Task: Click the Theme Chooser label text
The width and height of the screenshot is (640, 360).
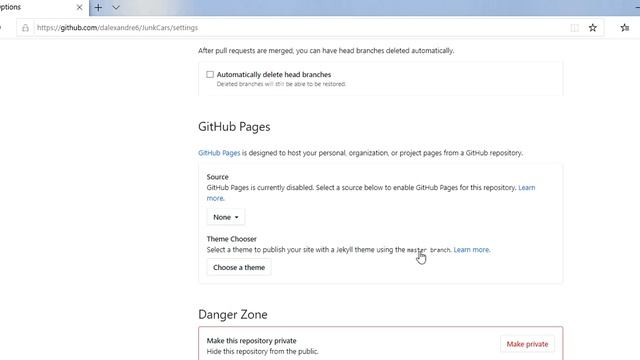Action: point(231,239)
